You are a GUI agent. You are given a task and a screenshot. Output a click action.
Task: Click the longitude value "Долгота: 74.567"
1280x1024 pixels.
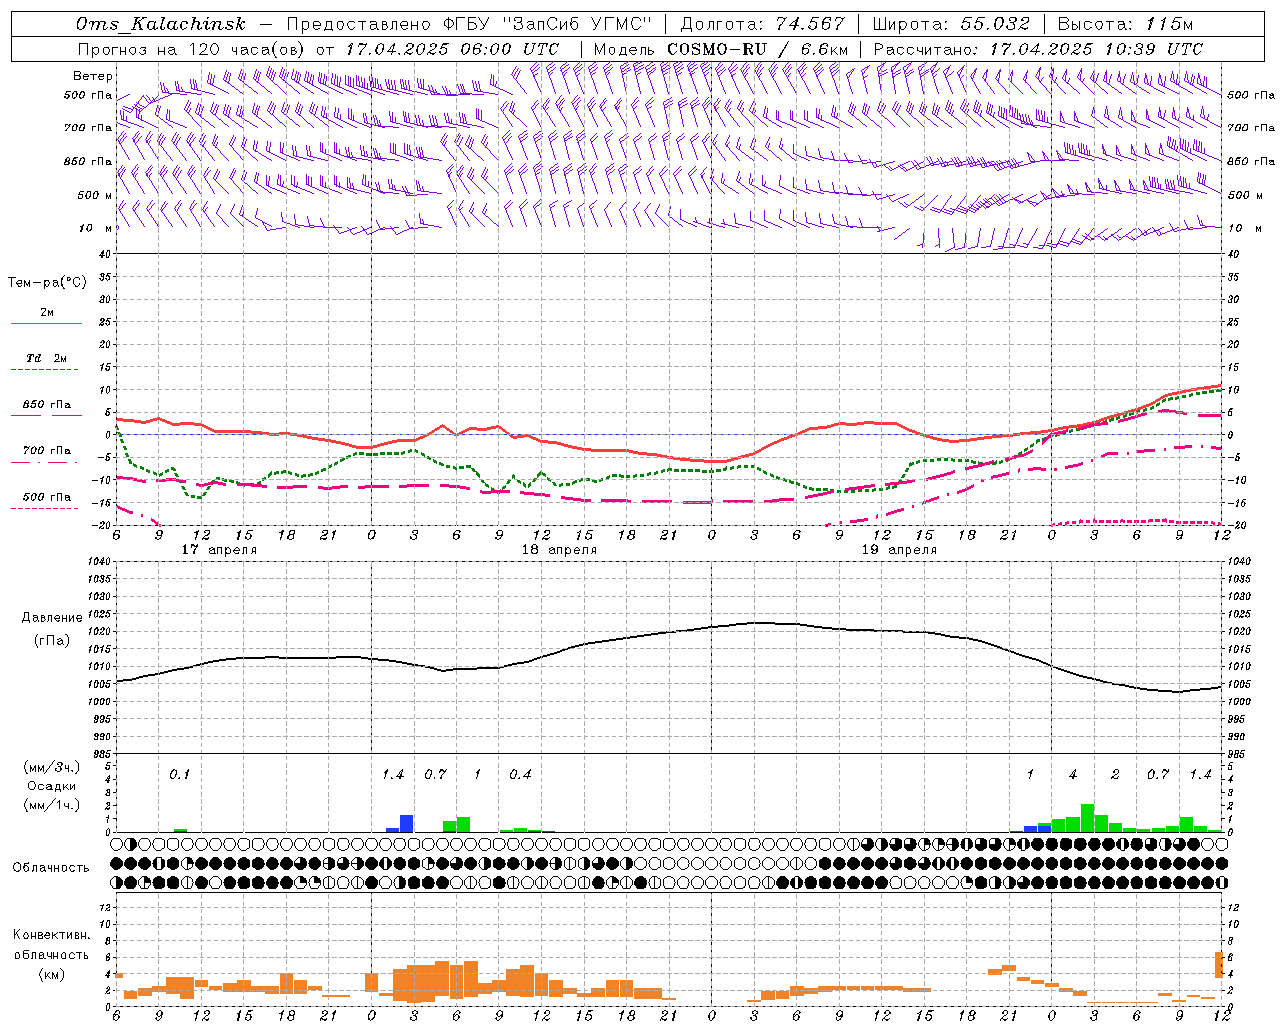click(763, 24)
